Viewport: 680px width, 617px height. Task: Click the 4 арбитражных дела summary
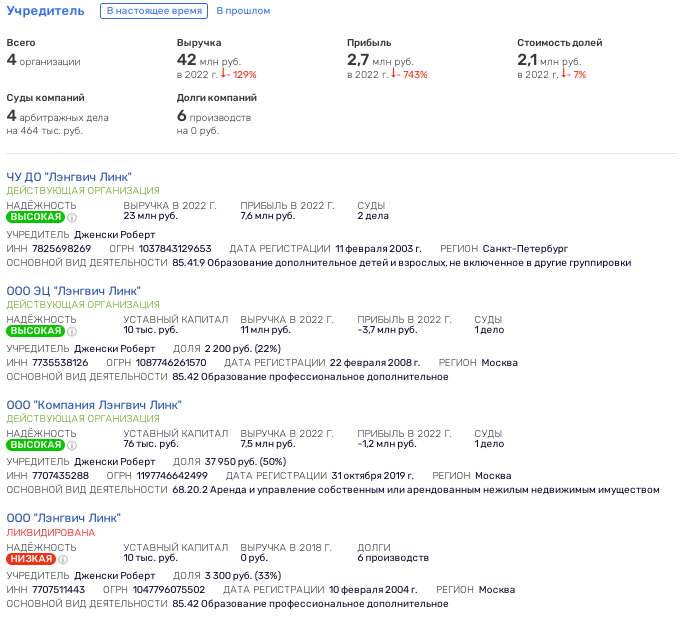tap(57, 116)
